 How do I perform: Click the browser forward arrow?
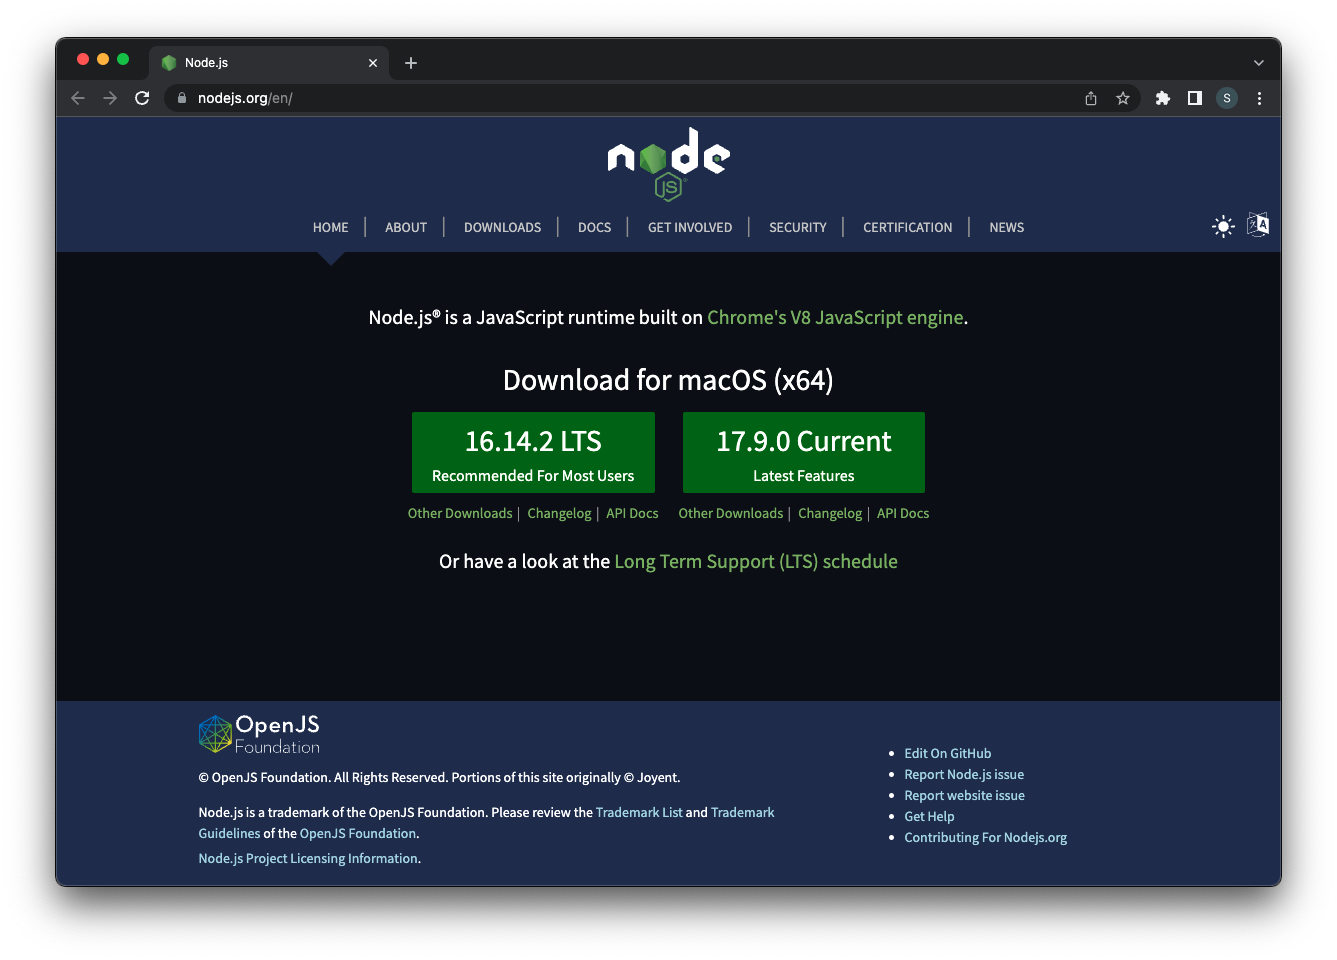(x=110, y=98)
